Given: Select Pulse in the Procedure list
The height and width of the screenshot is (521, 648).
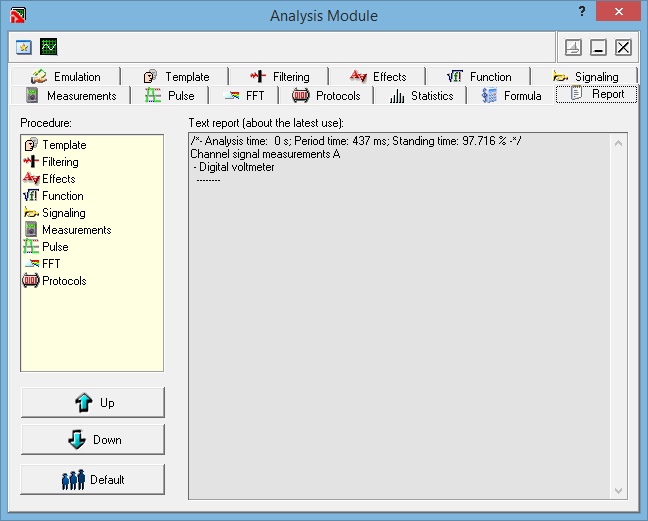Looking at the screenshot, I should [x=55, y=247].
